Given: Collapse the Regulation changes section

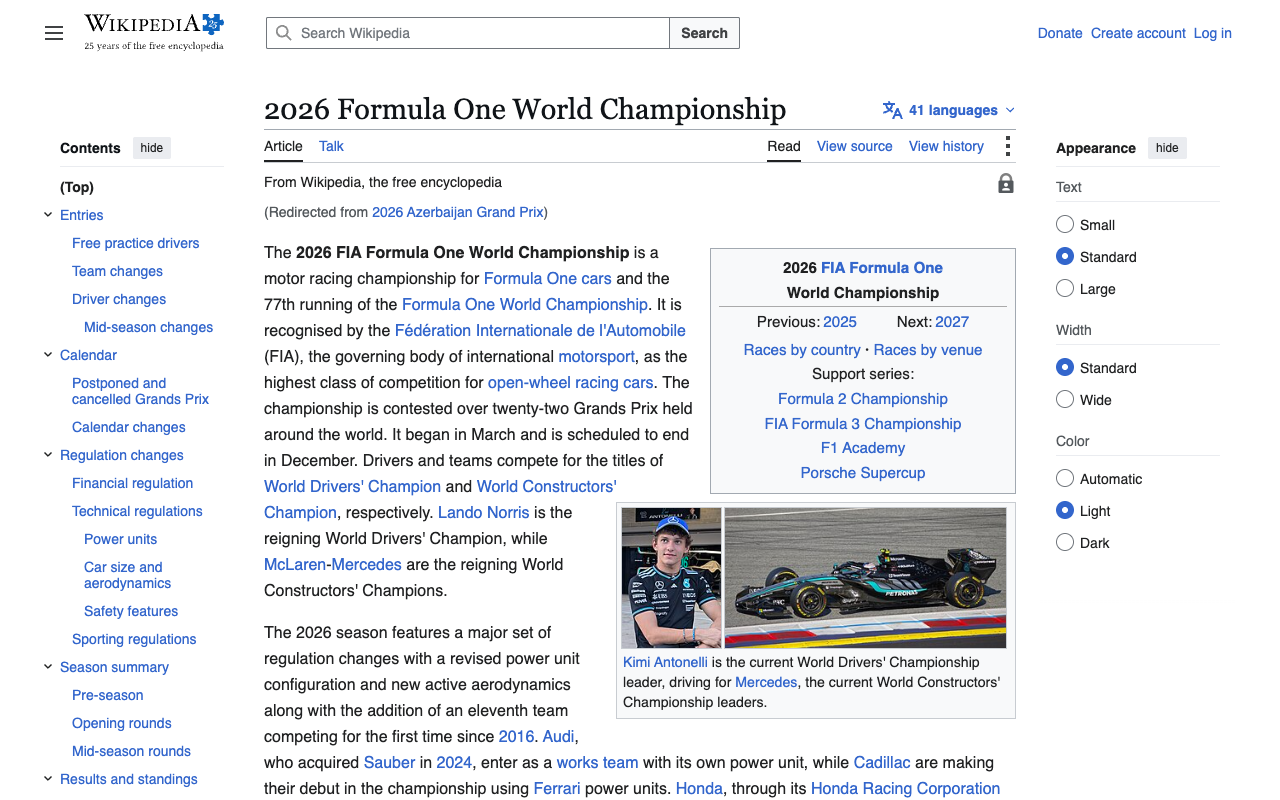Looking at the screenshot, I should click(x=48, y=455).
